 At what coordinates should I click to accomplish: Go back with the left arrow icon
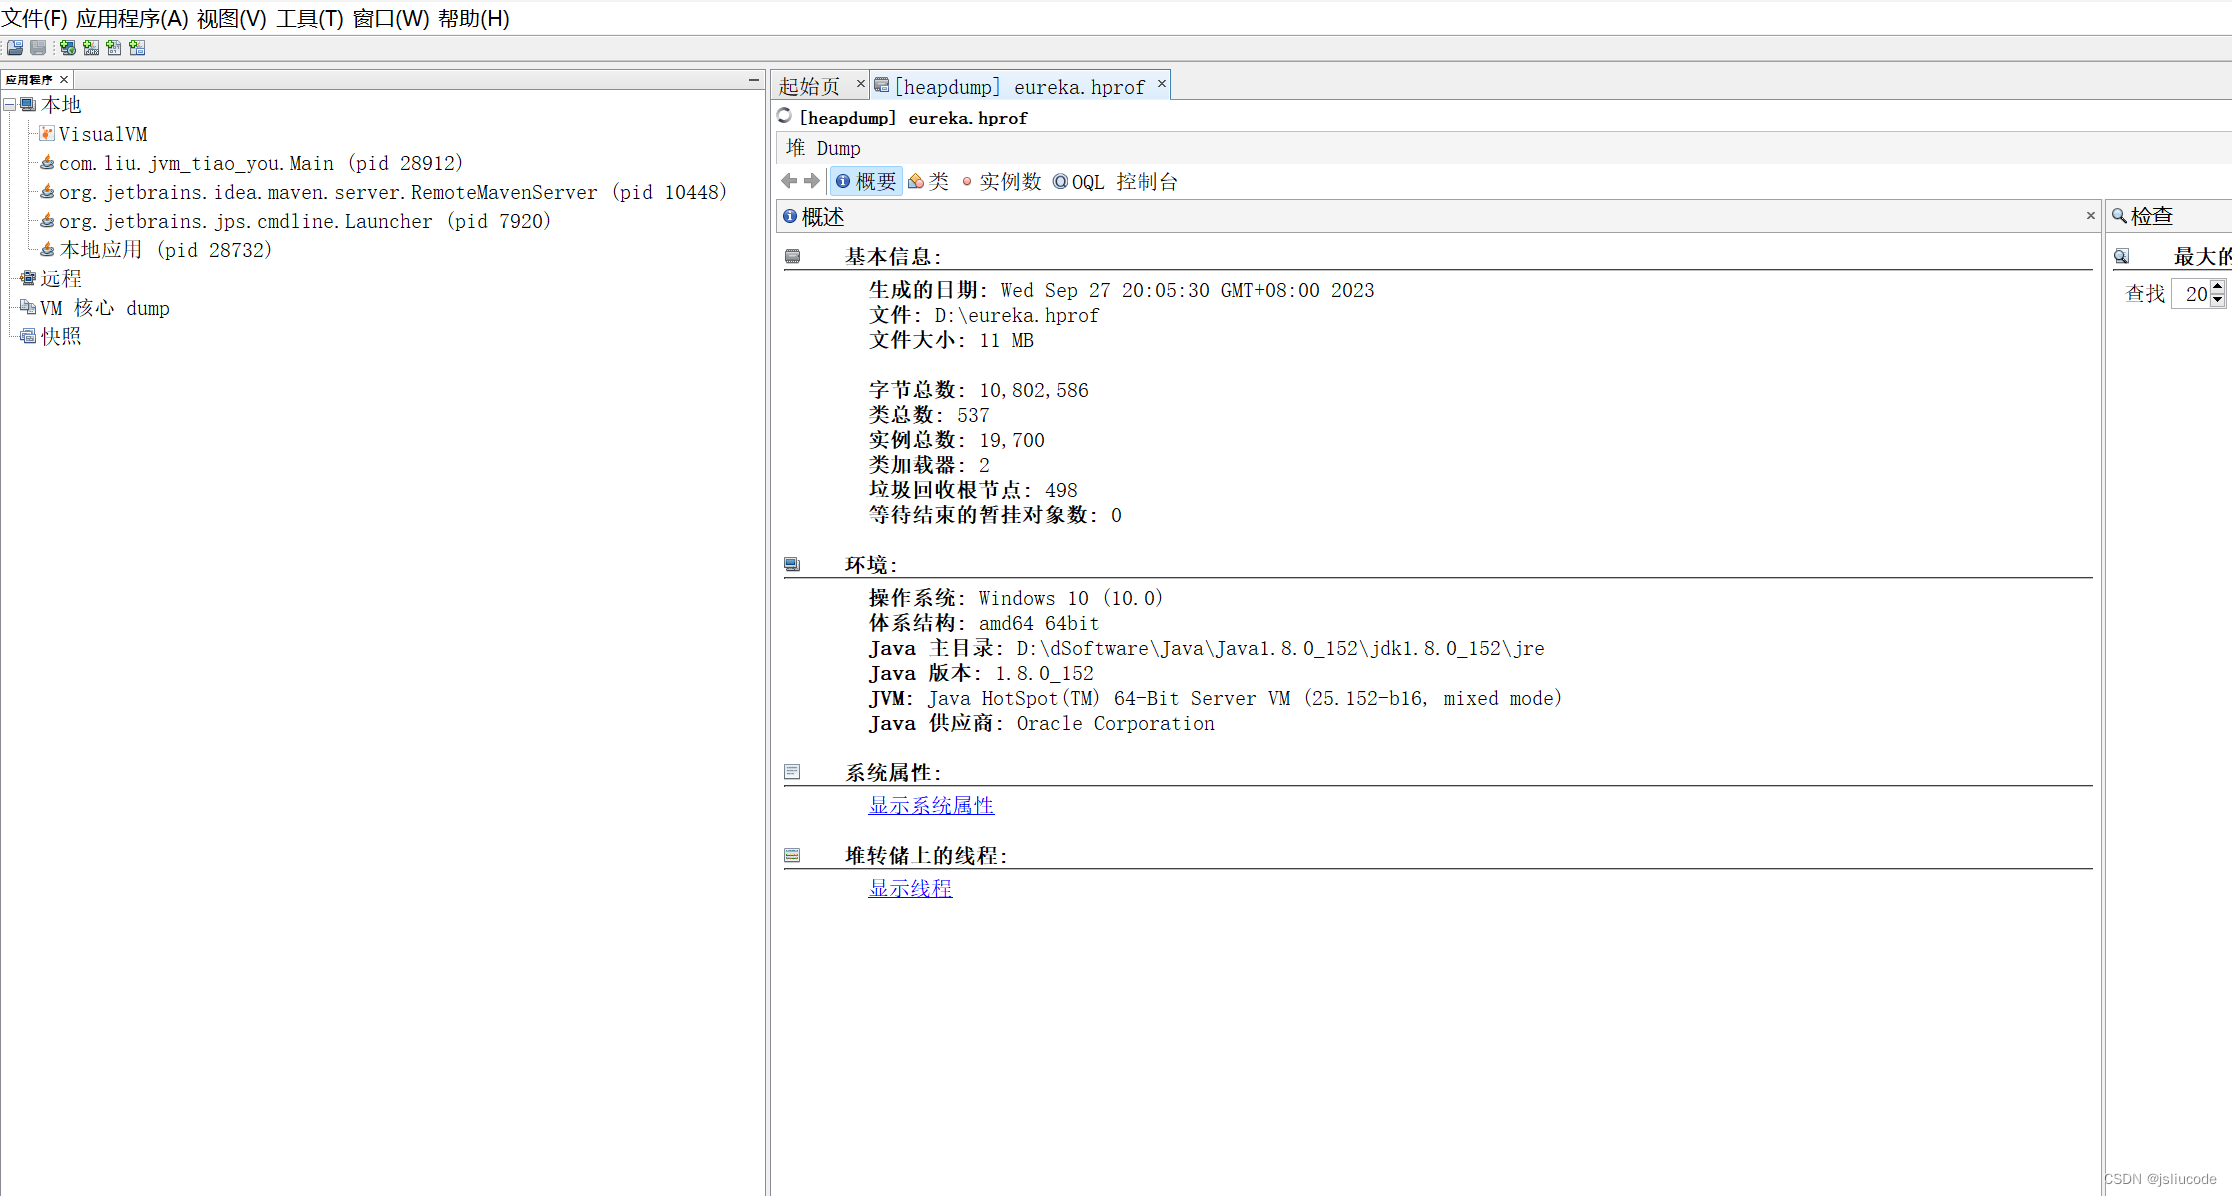tap(789, 181)
